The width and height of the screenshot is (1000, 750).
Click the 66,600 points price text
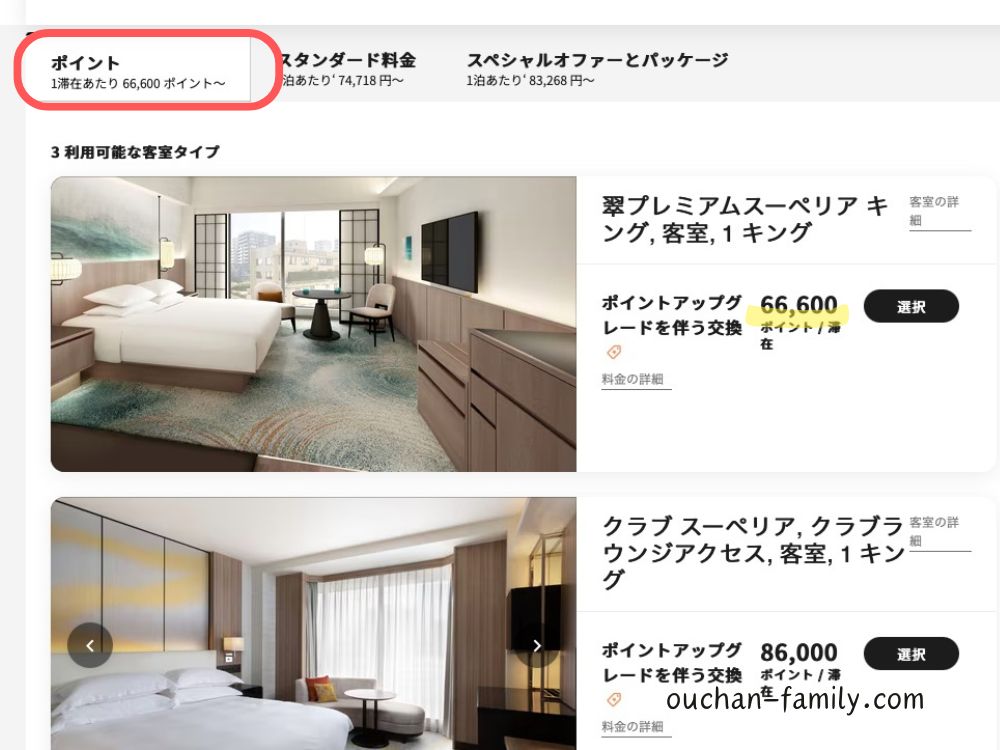pyautogui.click(x=798, y=305)
